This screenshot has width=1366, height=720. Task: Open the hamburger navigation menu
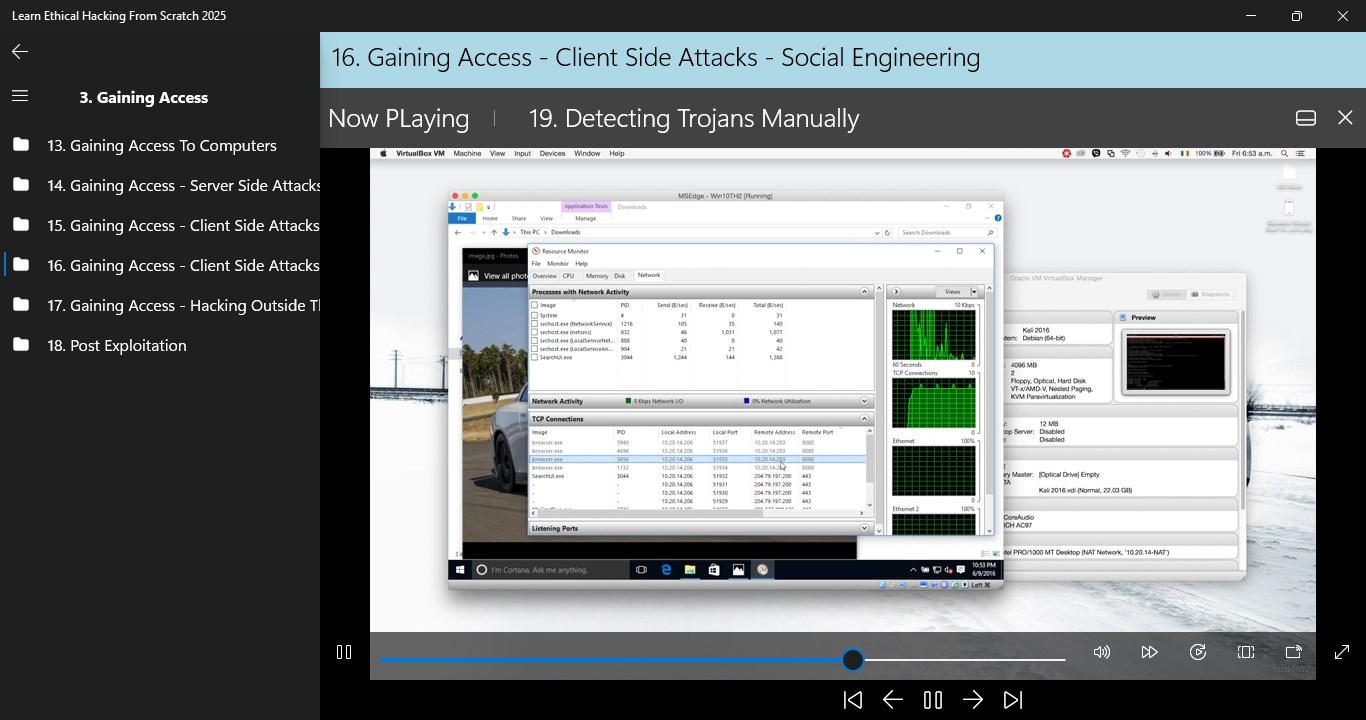point(19,95)
